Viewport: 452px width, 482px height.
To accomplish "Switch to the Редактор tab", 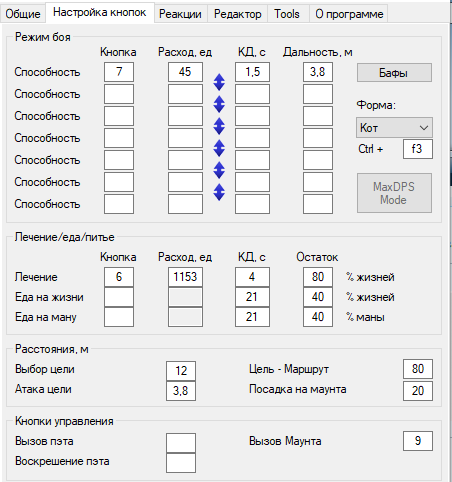I will point(237,14).
